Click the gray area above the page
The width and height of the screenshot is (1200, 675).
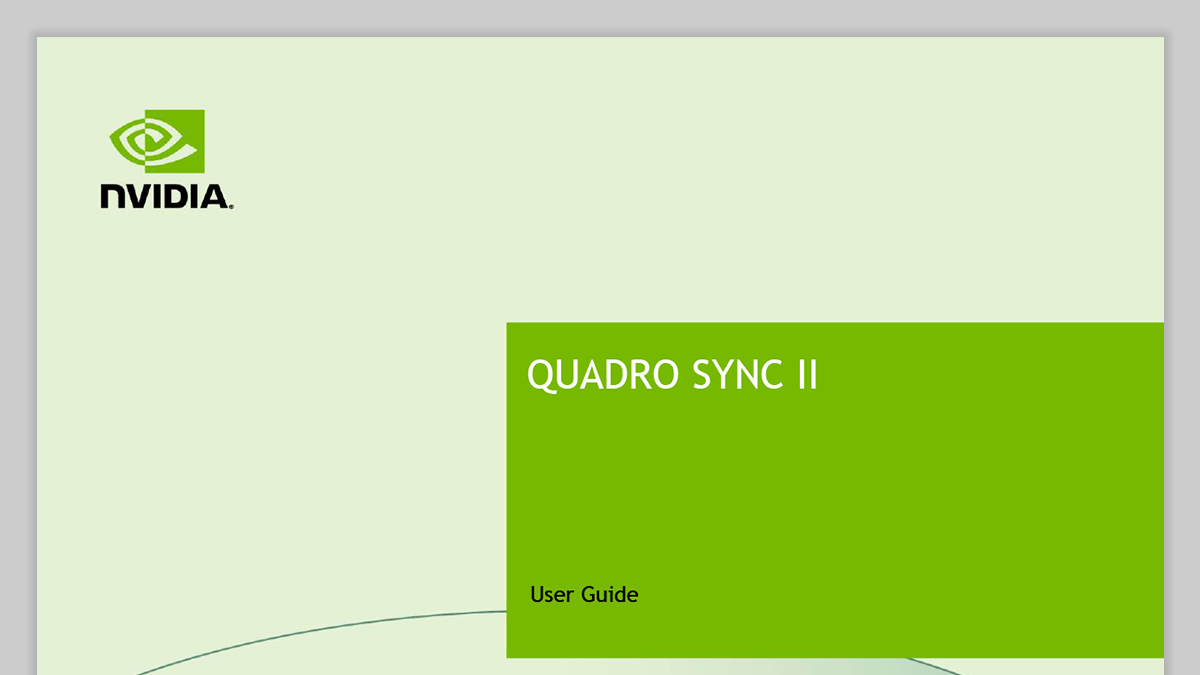[x=600, y=17]
